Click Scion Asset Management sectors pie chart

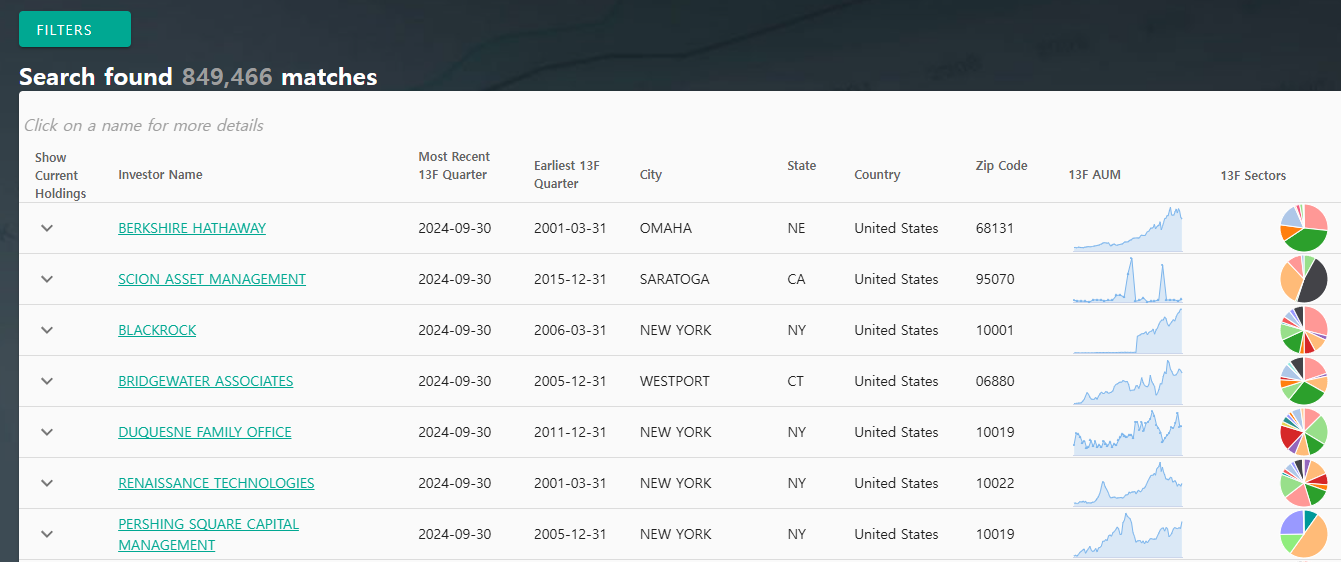1304,279
